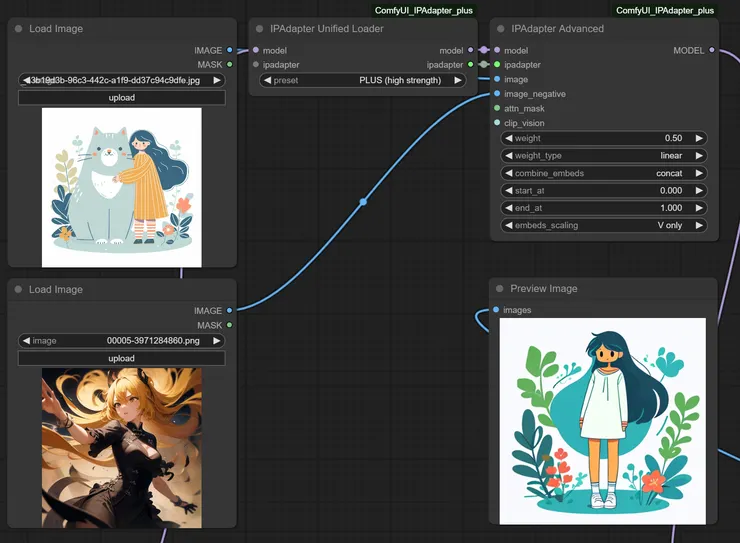Increase weight value with its right arrow

click(x=699, y=138)
